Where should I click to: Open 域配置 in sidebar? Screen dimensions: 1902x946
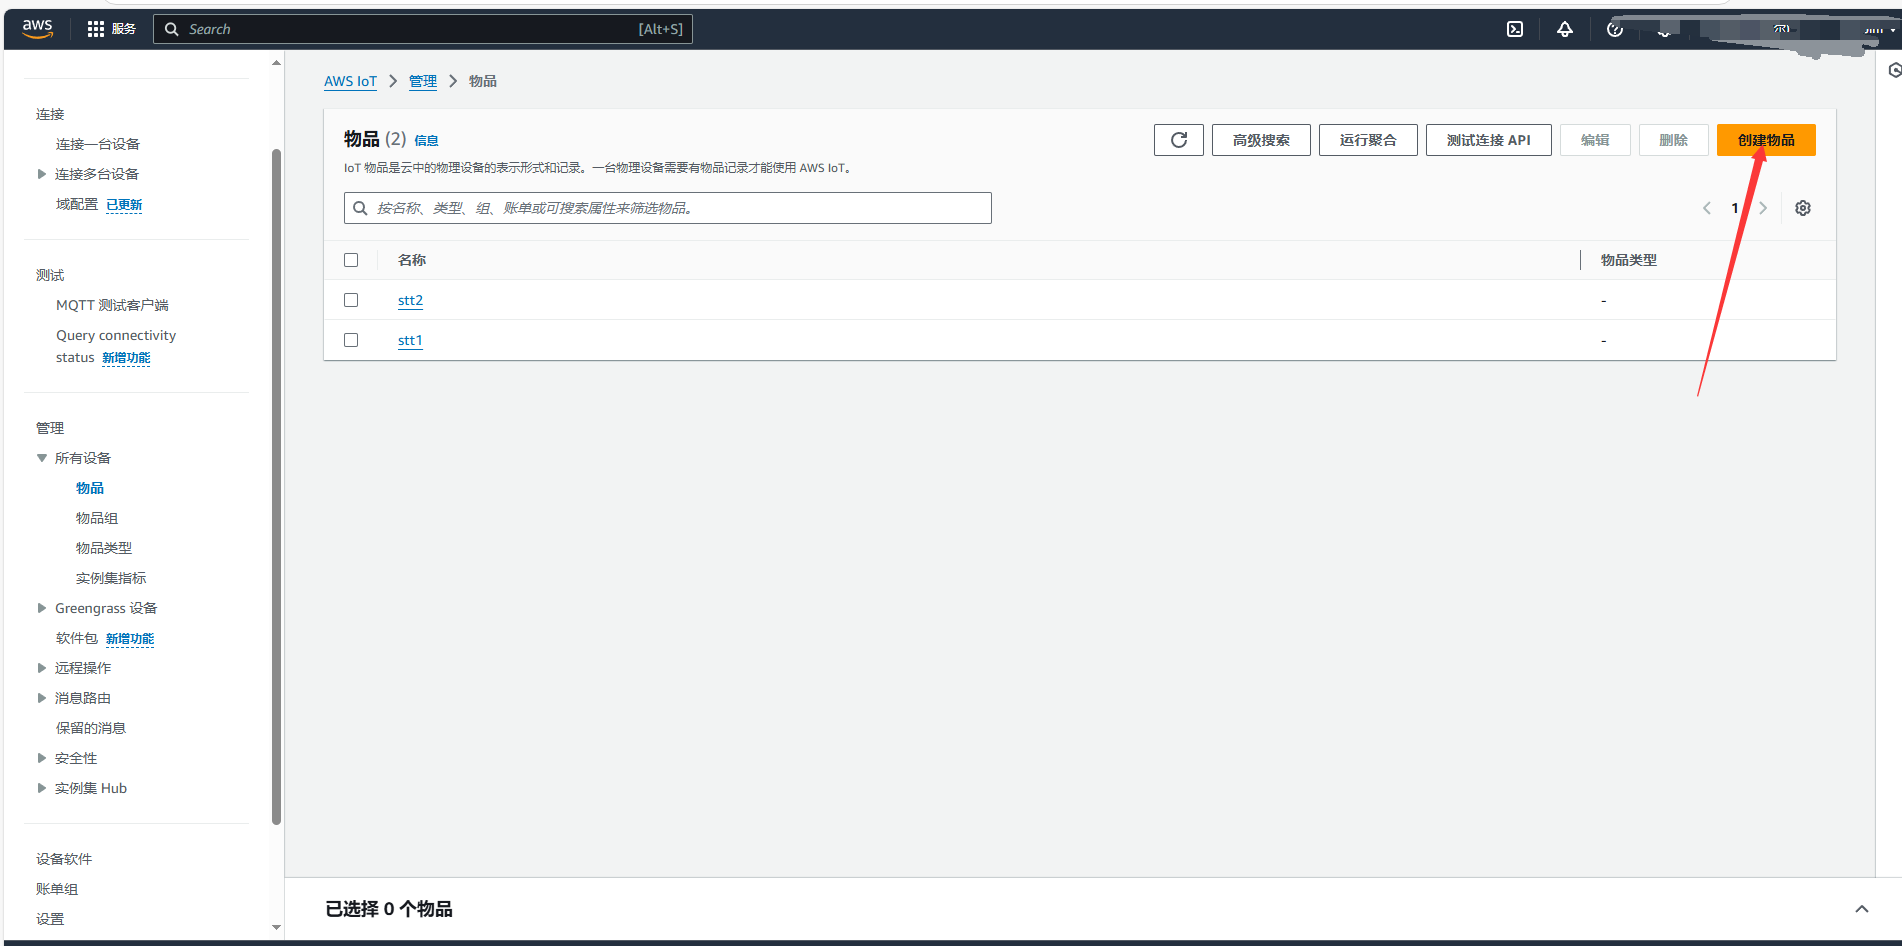click(x=77, y=204)
